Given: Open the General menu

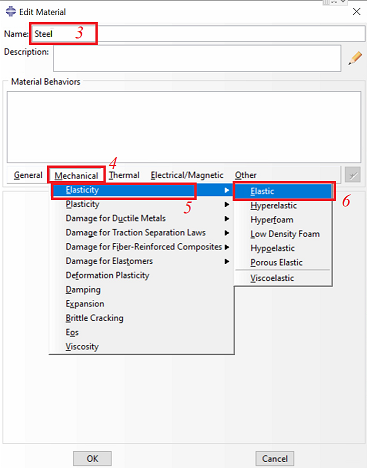Looking at the screenshot, I should pos(28,175).
